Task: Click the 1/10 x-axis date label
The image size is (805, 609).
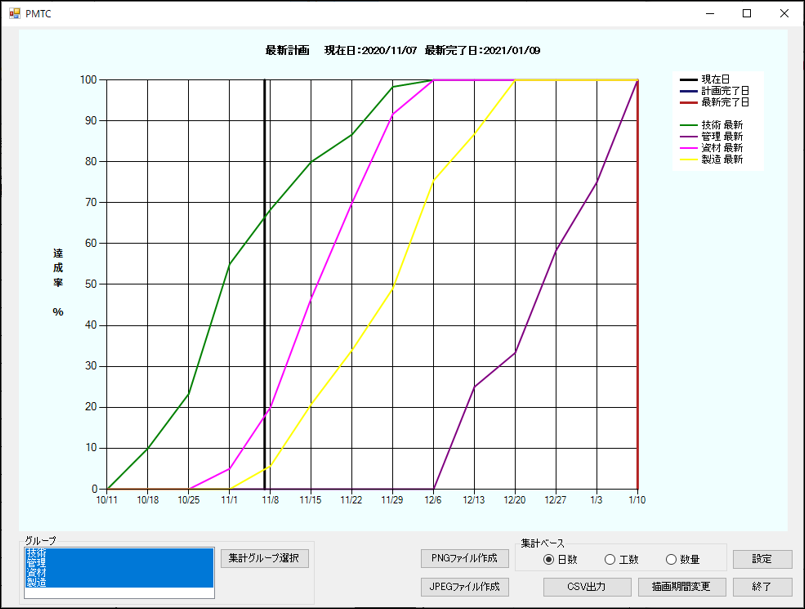Action: tap(637, 500)
